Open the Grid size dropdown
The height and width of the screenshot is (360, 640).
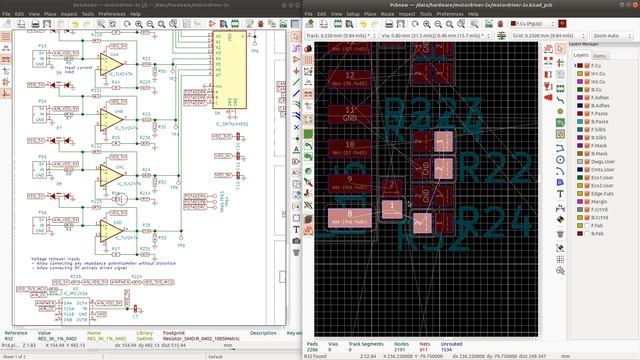pyautogui.click(x=549, y=36)
